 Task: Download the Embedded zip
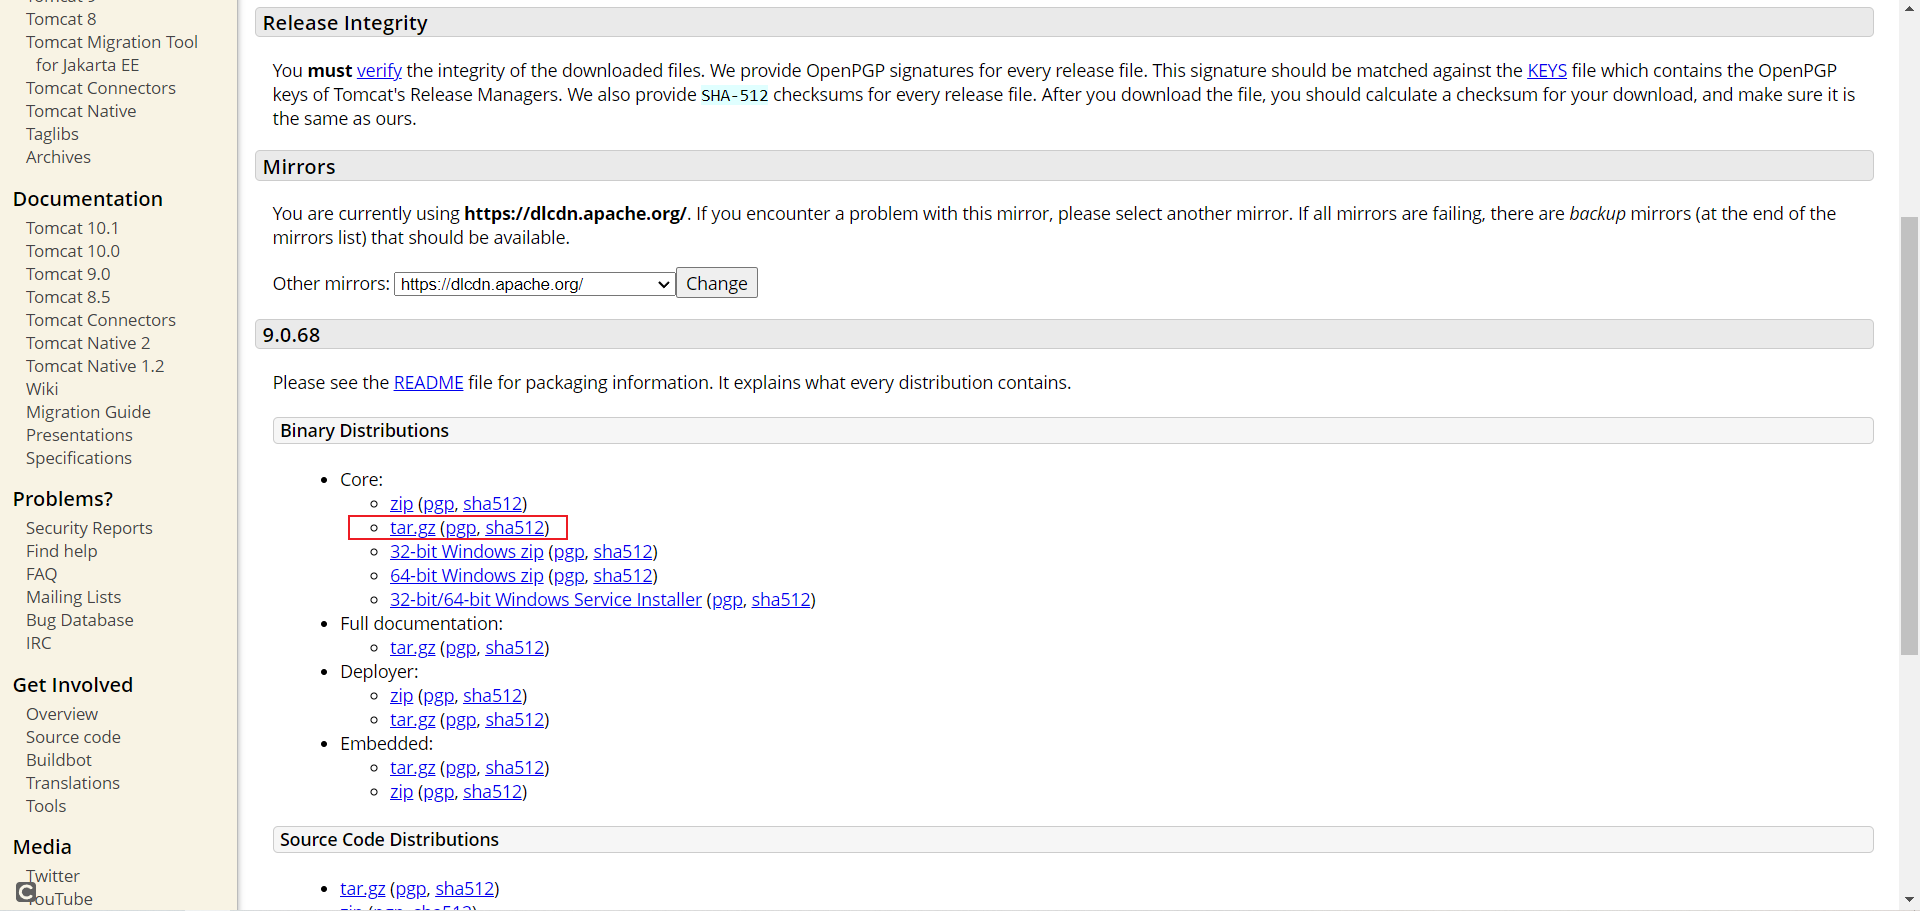tap(401, 791)
